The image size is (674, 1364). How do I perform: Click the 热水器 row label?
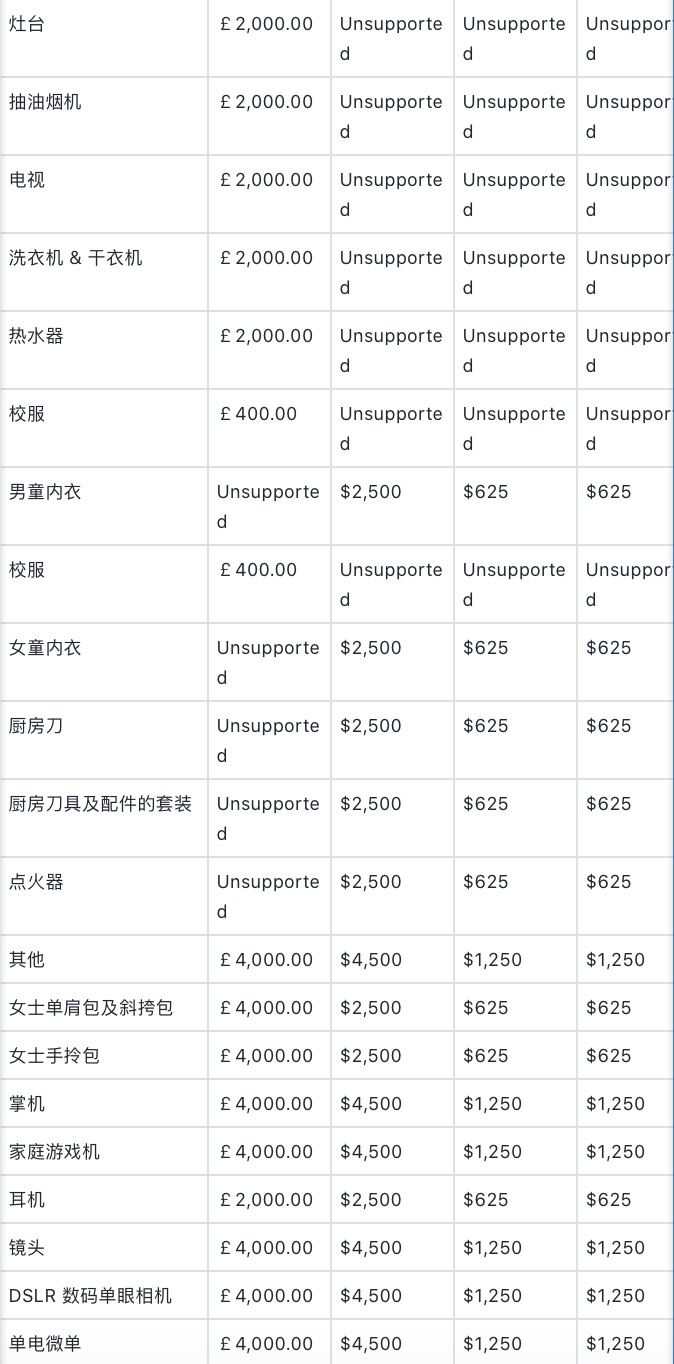[36, 336]
